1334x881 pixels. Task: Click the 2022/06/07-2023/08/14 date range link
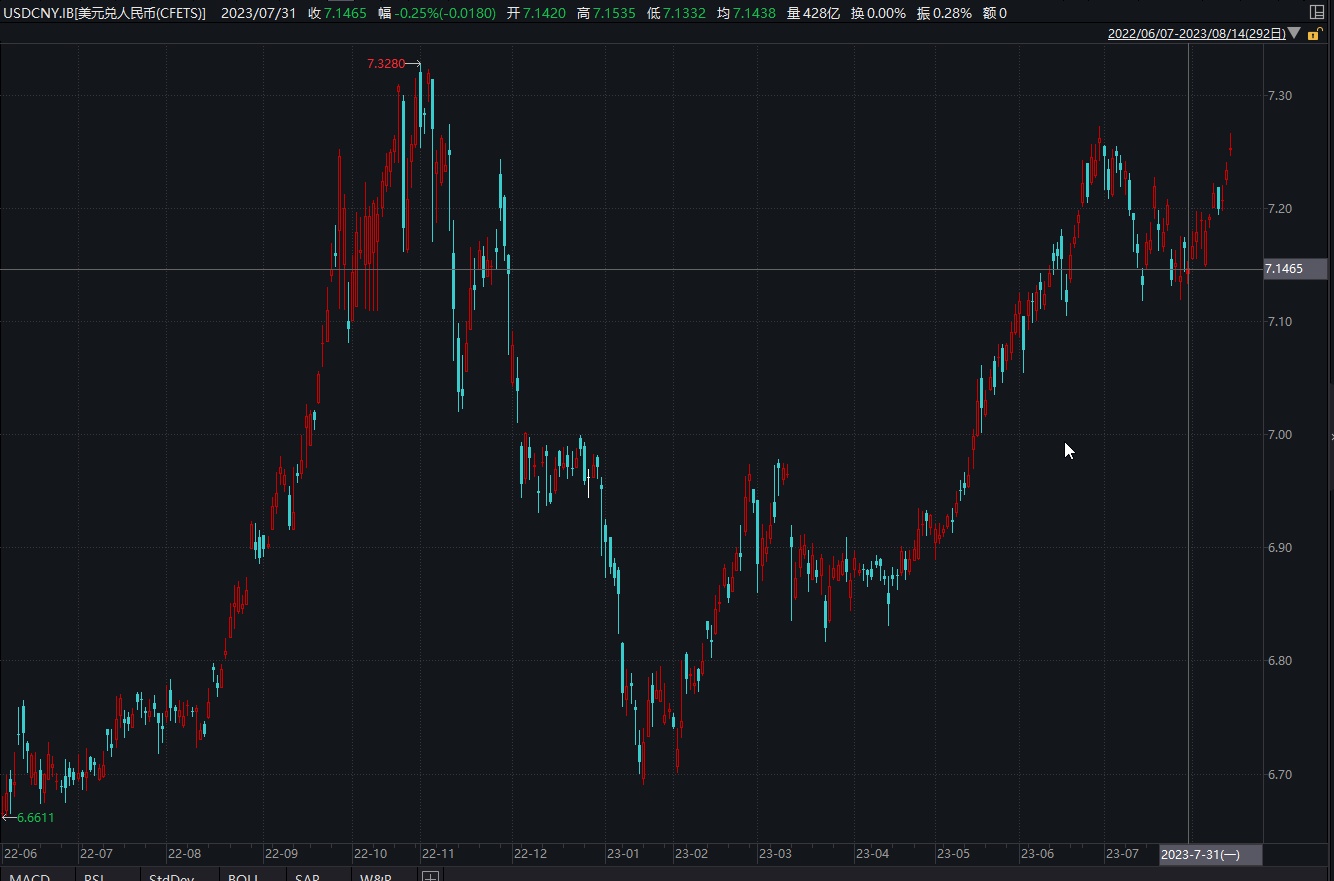(x=1196, y=33)
